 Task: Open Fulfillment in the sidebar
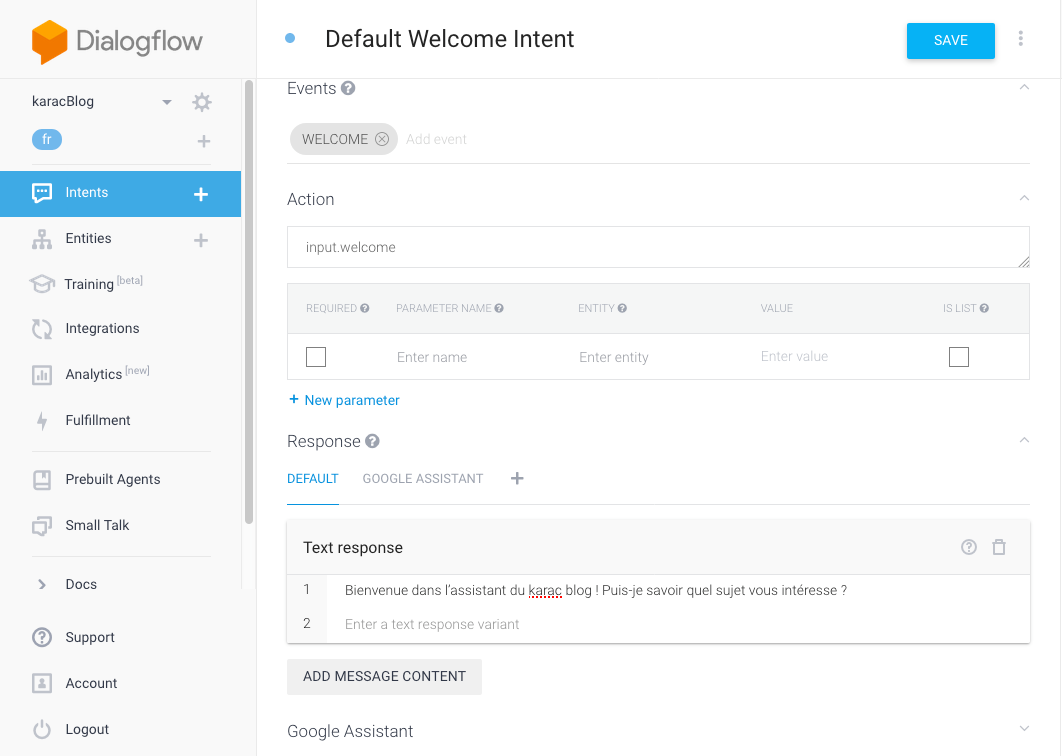tap(98, 420)
